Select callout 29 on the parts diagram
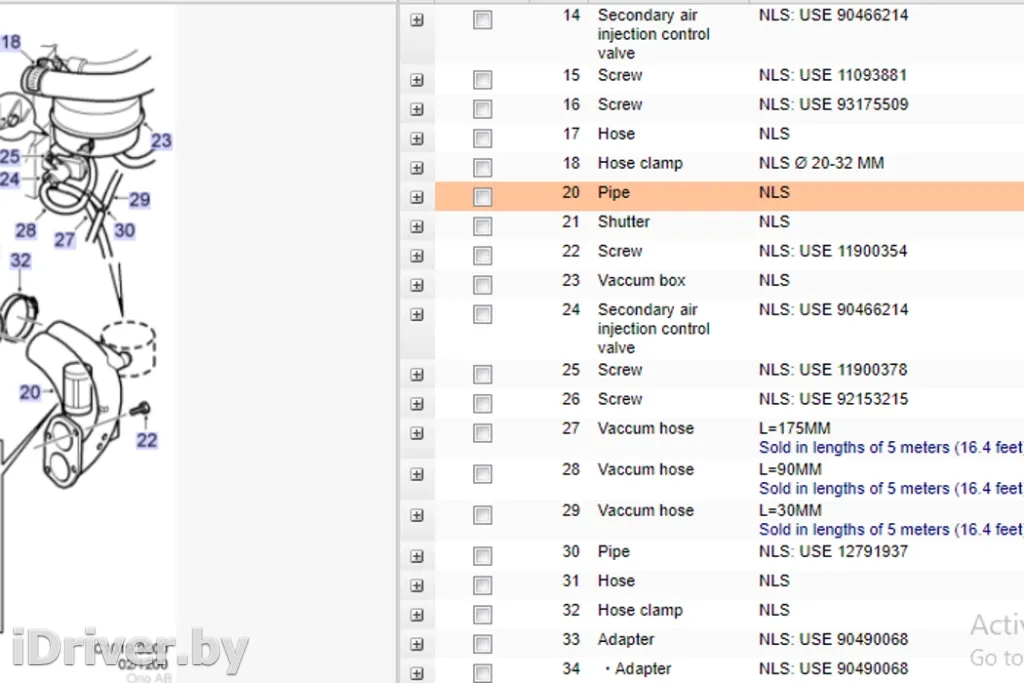This screenshot has width=1024, height=683. [x=139, y=200]
